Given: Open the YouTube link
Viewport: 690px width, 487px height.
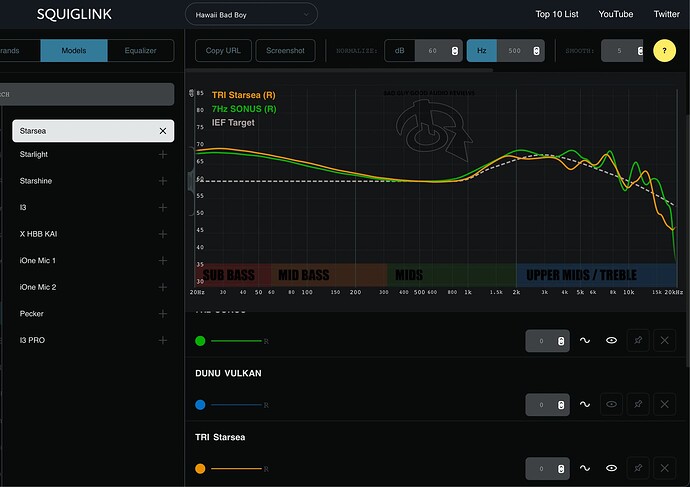Looking at the screenshot, I should pyautogui.click(x=616, y=14).
